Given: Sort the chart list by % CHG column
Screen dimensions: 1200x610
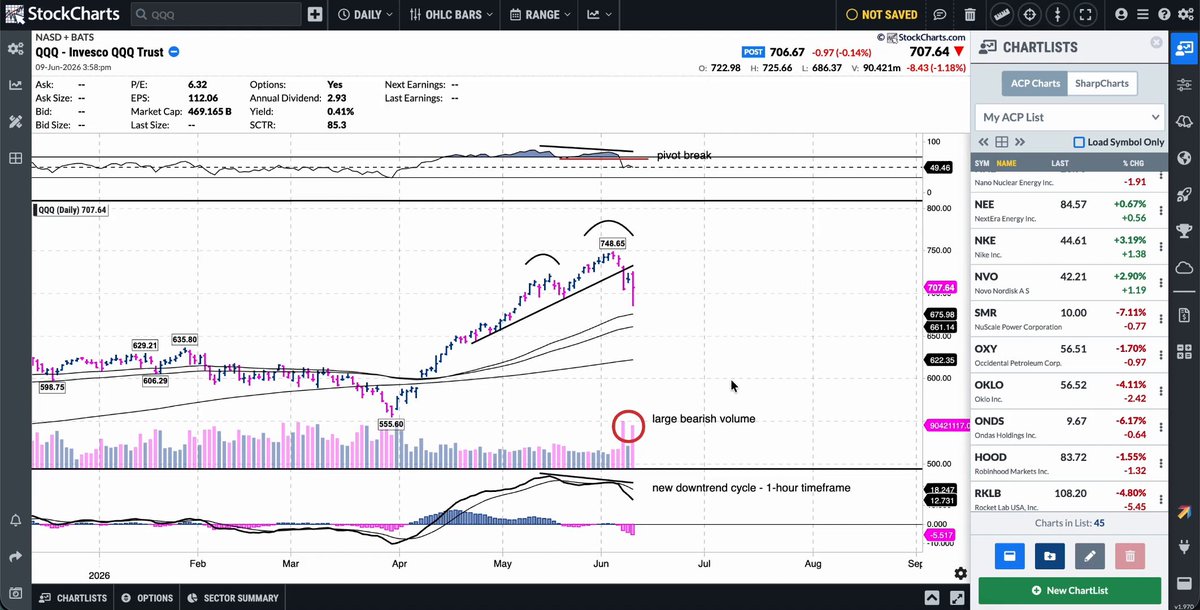Looking at the screenshot, I should coord(1132,163).
